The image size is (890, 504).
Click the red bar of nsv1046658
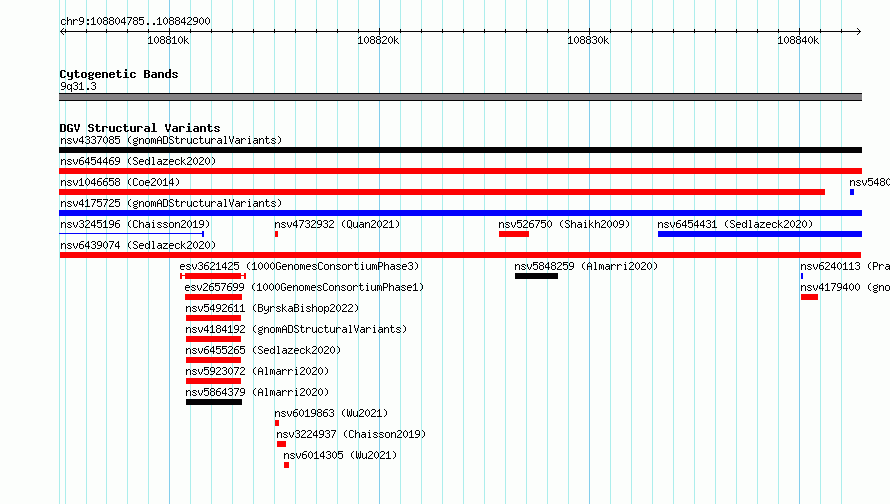point(442,192)
